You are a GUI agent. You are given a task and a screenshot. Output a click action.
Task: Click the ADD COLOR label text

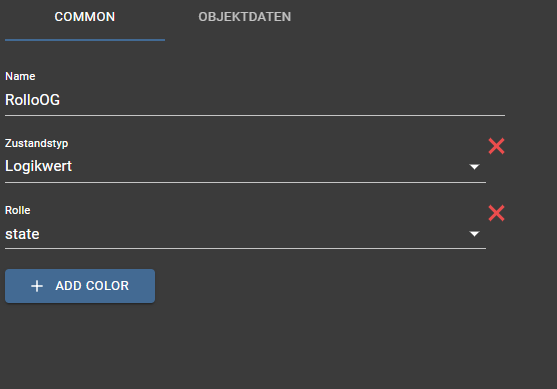click(92, 286)
